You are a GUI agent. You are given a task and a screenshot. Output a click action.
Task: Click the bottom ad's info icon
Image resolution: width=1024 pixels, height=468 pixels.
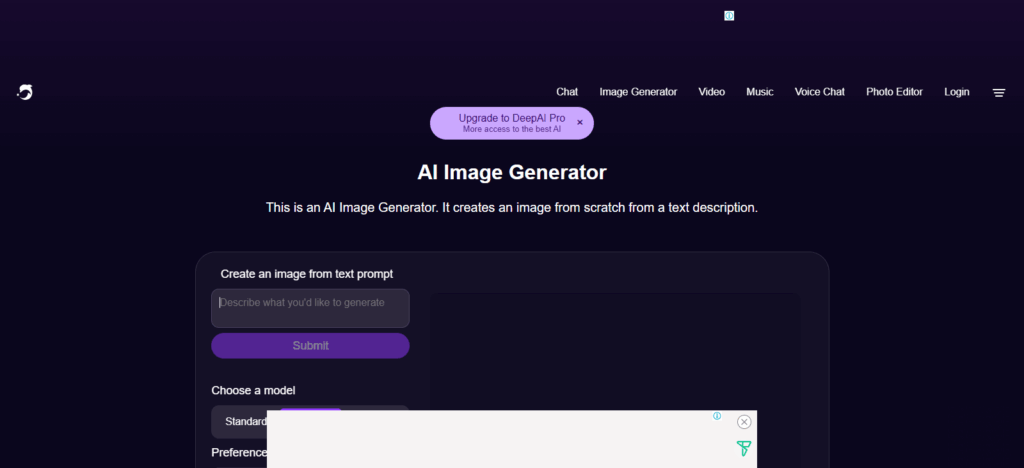pos(717,416)
